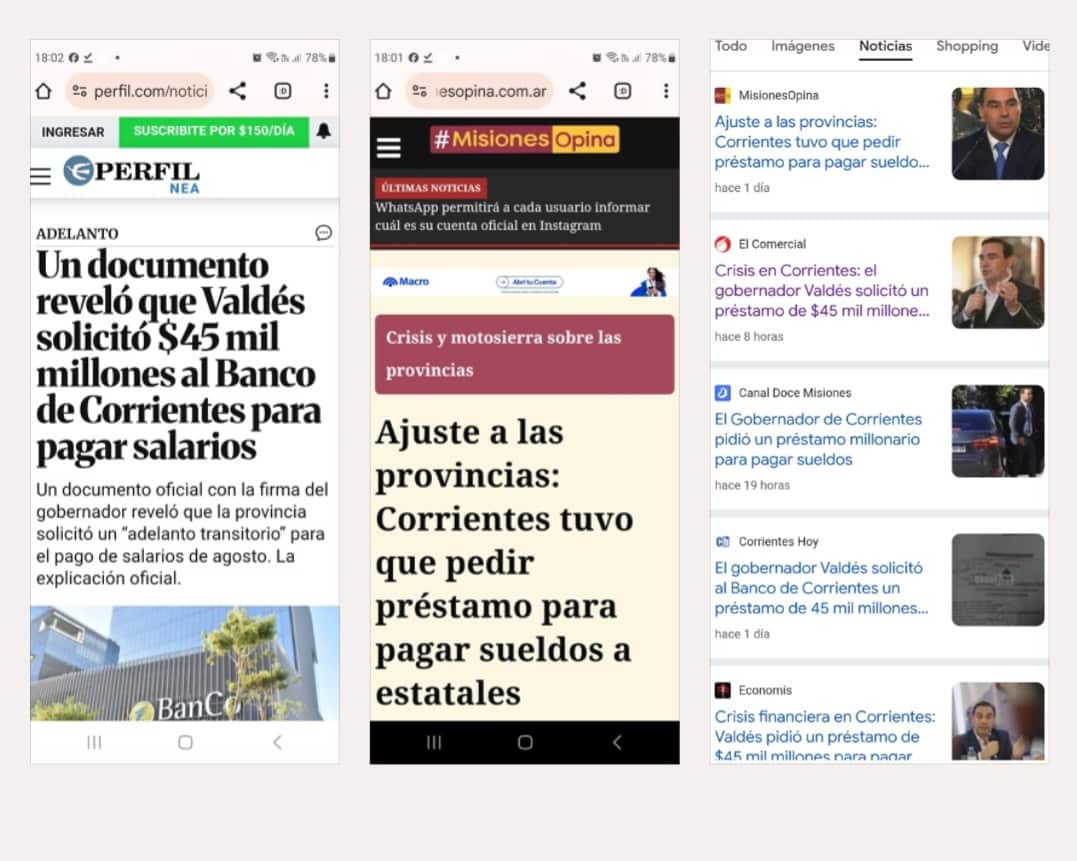
Task: Tap the recent apps button on the MisionesOpina phone
Action: pos(434,742)
